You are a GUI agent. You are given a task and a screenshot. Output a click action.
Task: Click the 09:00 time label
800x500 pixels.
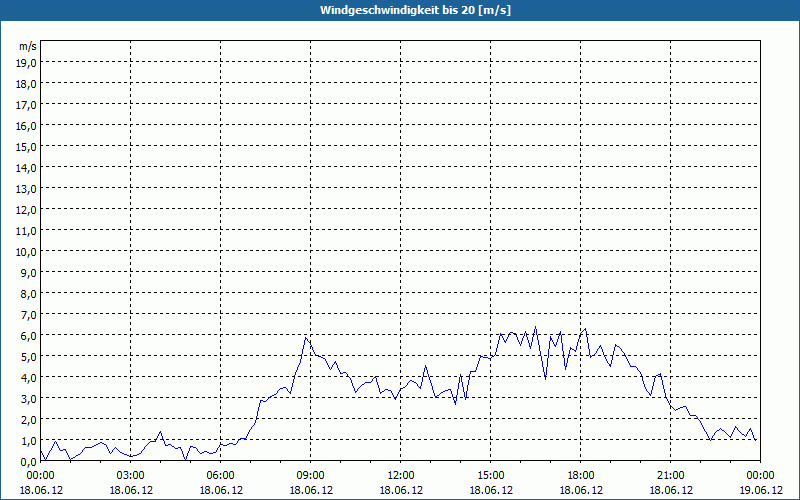(311, 476)
